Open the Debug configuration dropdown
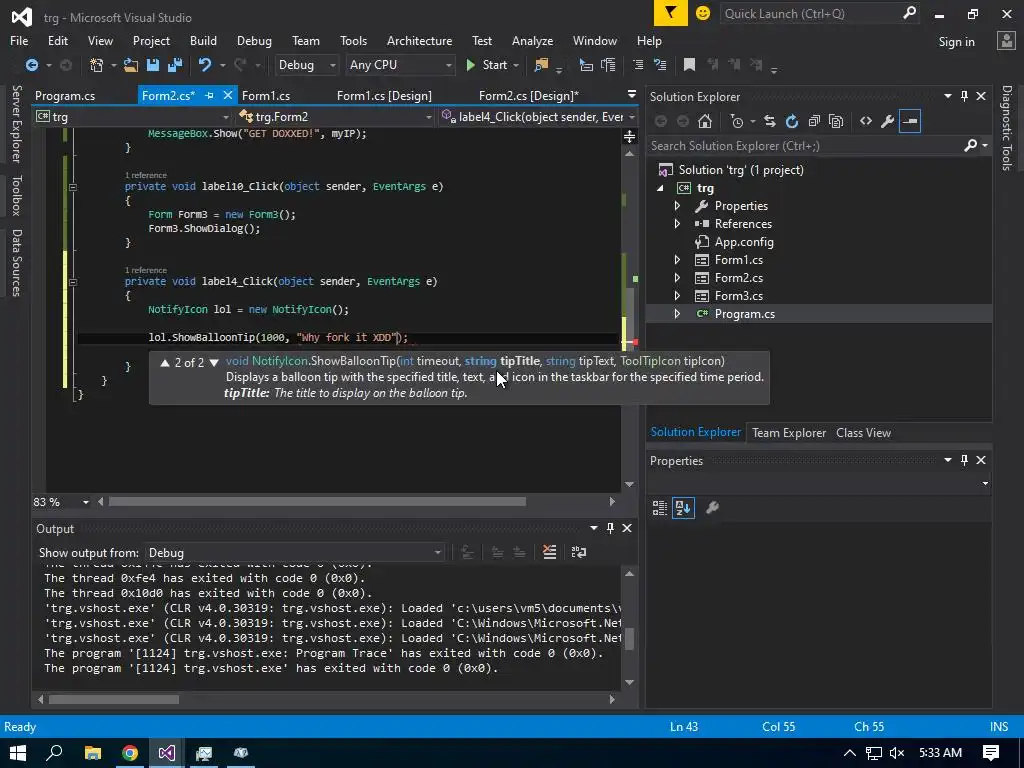1024x768 pixels. click(306, 65)
